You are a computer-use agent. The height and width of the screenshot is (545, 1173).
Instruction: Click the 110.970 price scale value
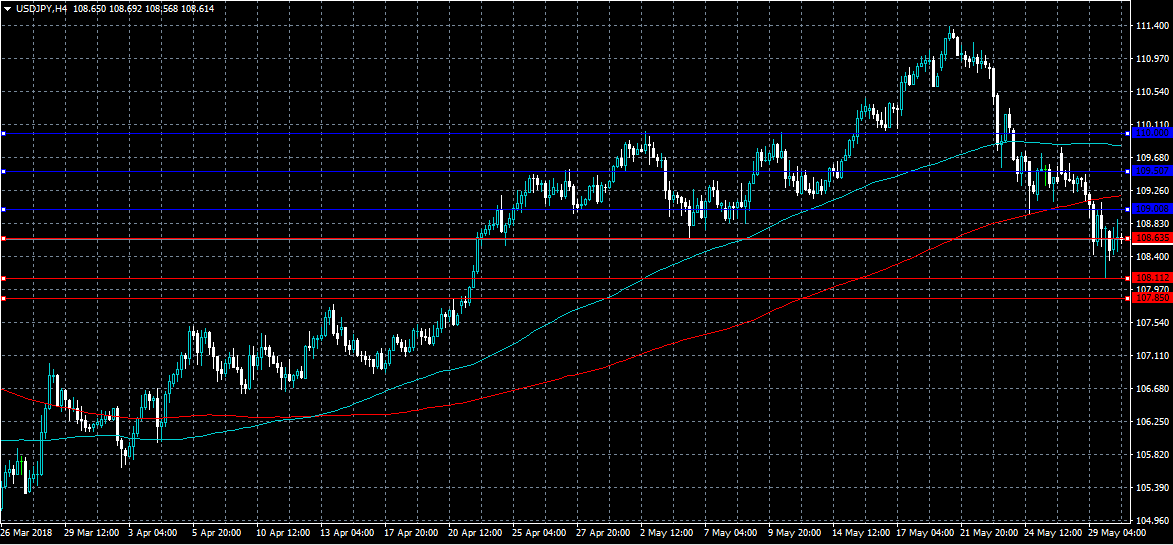[1152, 58]
